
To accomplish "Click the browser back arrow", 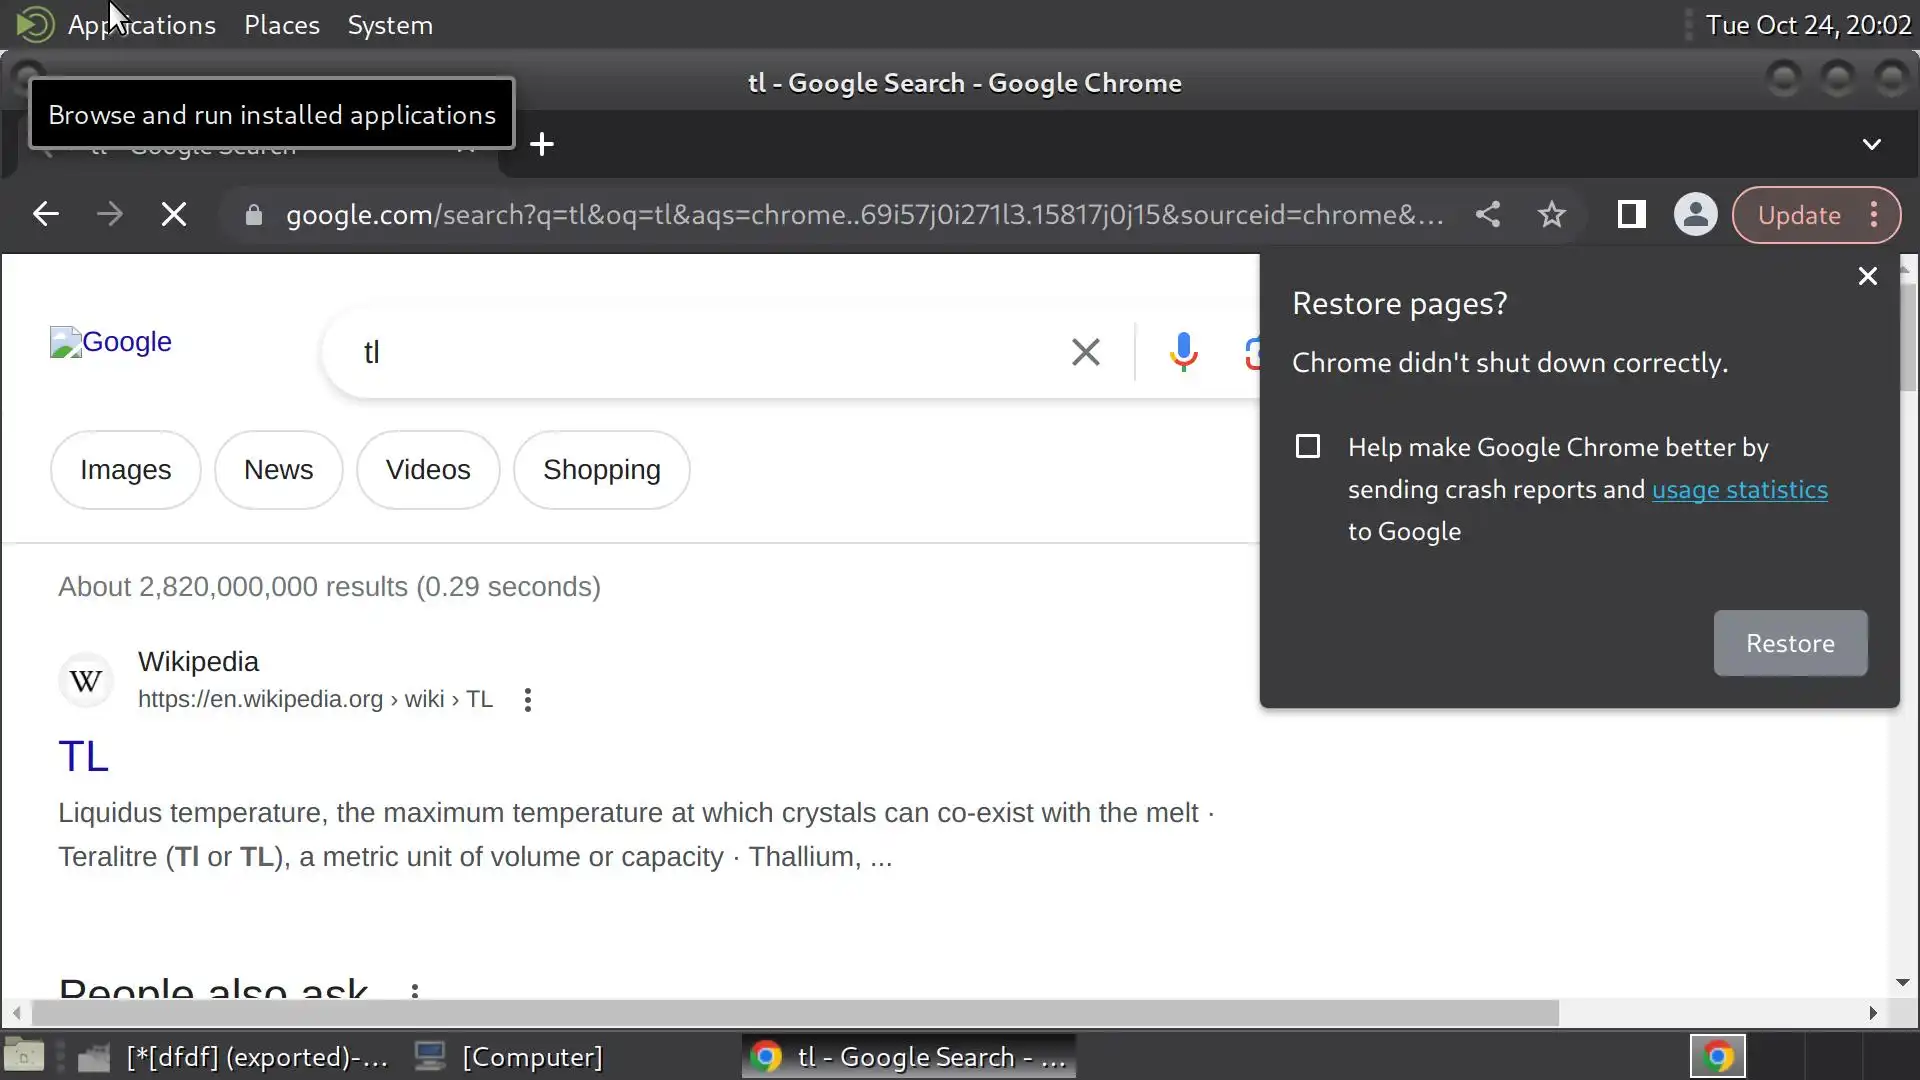I will pos(46,214).
